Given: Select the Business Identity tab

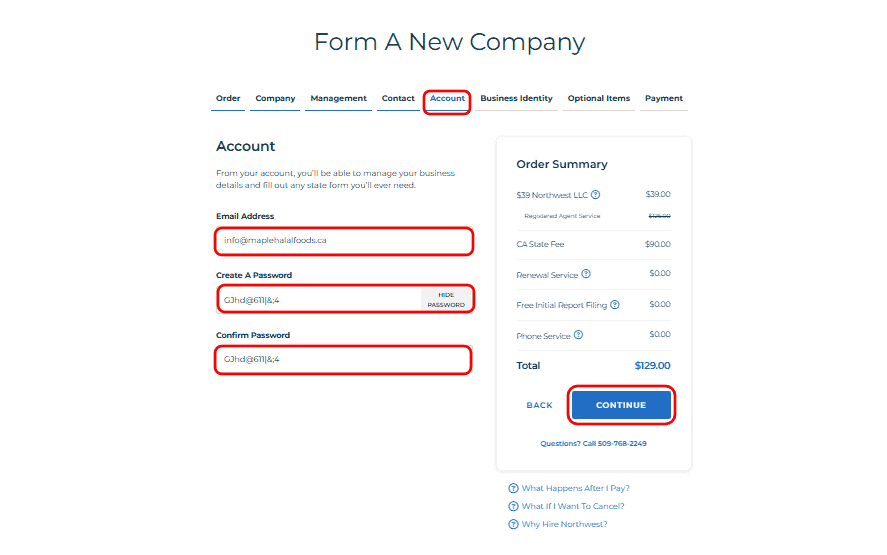Looking at the screenshot, I should pyautogui.click(x=516, y=98).
